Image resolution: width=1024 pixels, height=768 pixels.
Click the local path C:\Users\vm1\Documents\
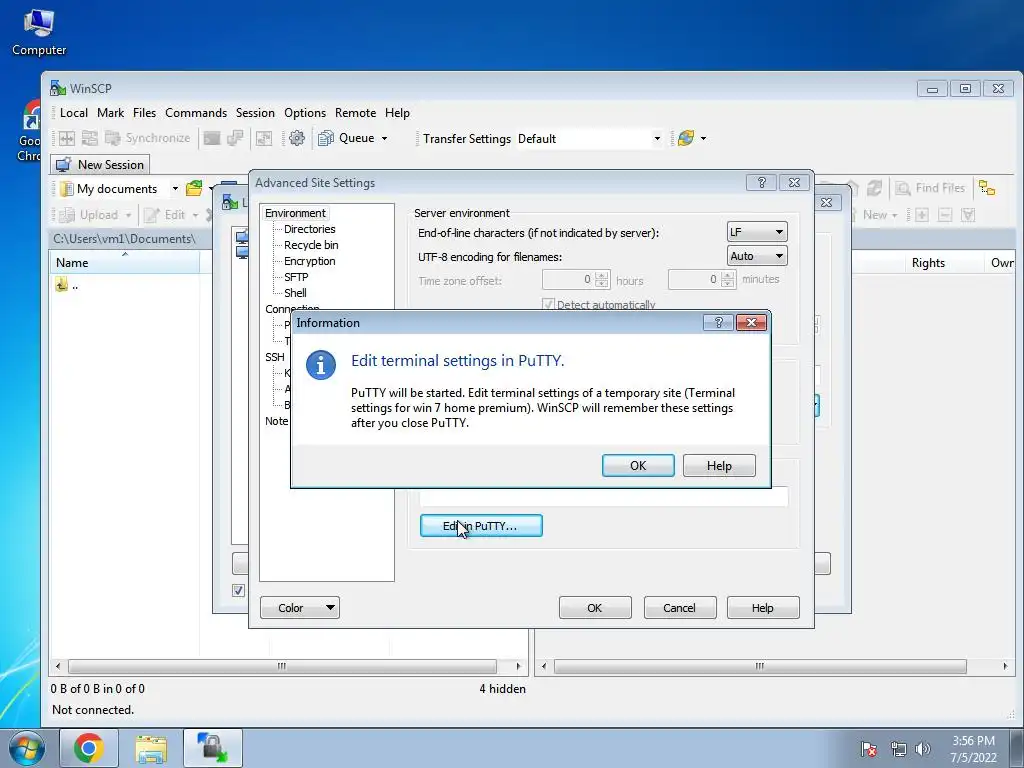[124, 239]
